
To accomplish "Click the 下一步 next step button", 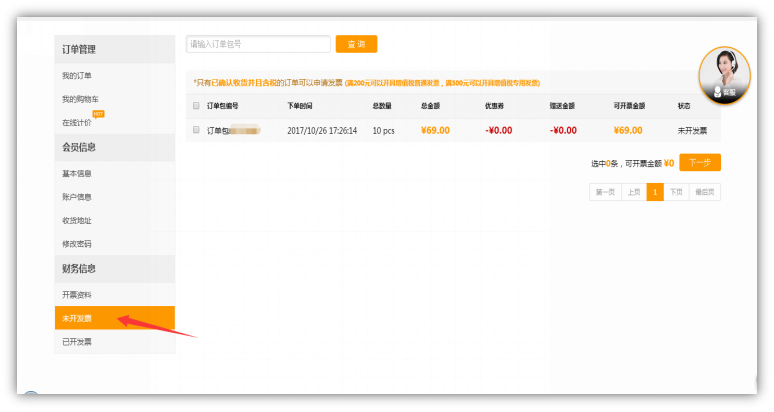I will click(699, 162).
